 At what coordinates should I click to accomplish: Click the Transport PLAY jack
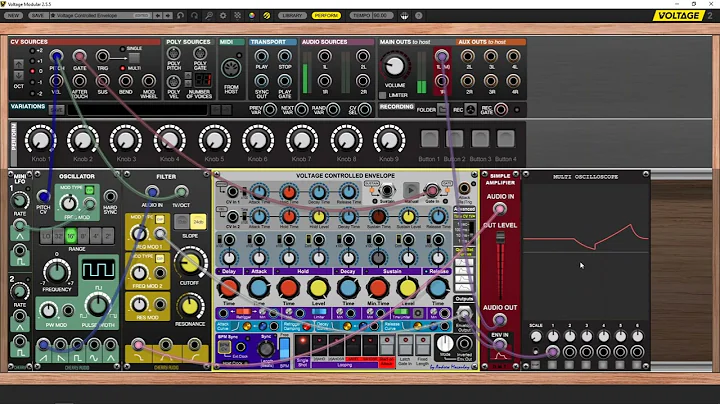pyautogui.click(x=261, y=56)
